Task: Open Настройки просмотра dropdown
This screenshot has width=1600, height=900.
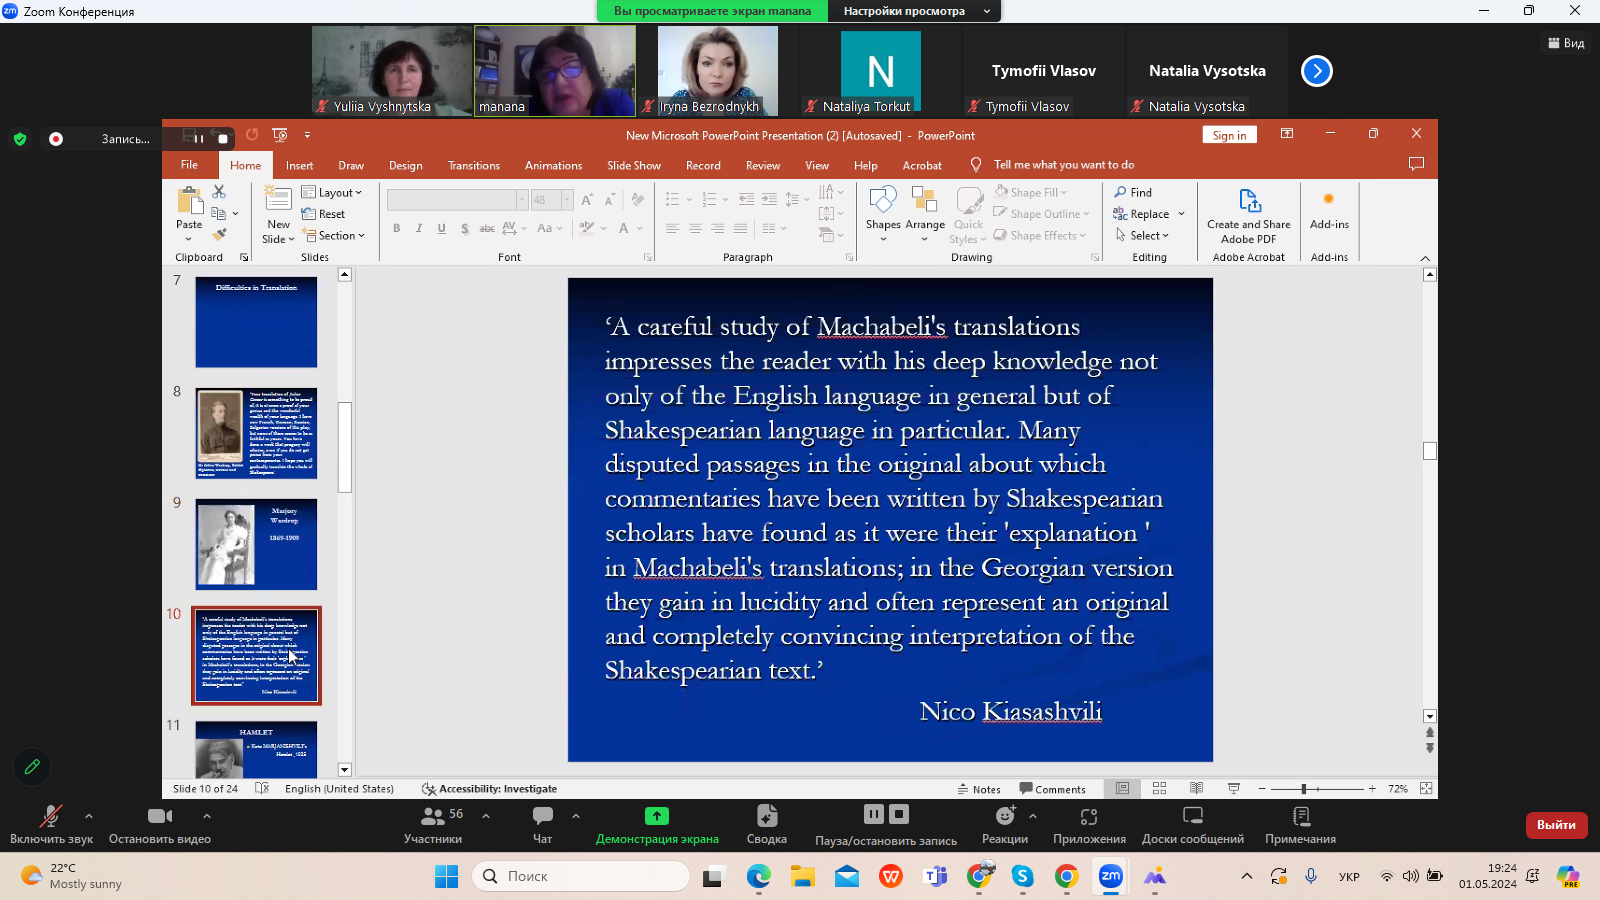Action: [x=914, y=11]
